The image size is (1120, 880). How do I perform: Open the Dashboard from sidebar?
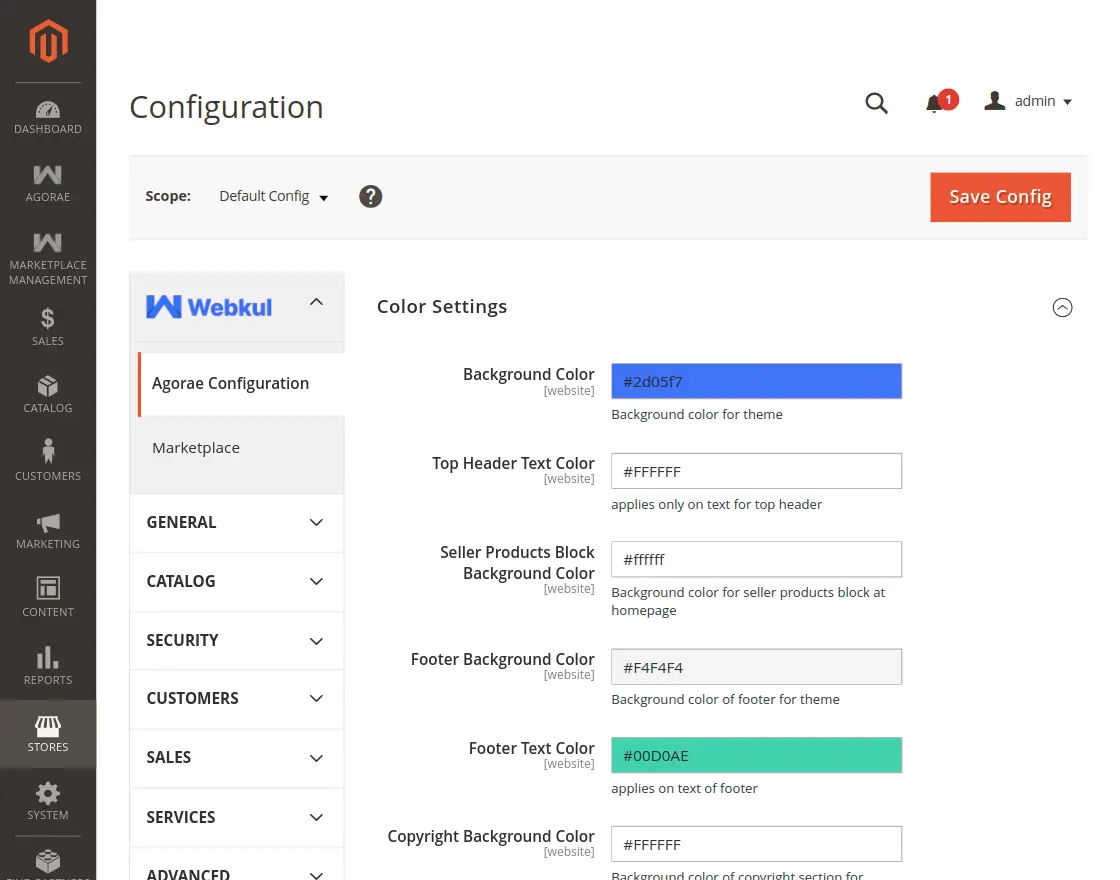point(48,117)
